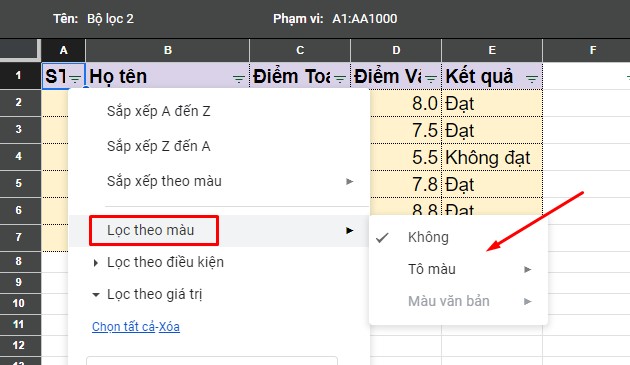
Task: Choose Sắp xếp A đến Z
Action: [x=159, y=111]
